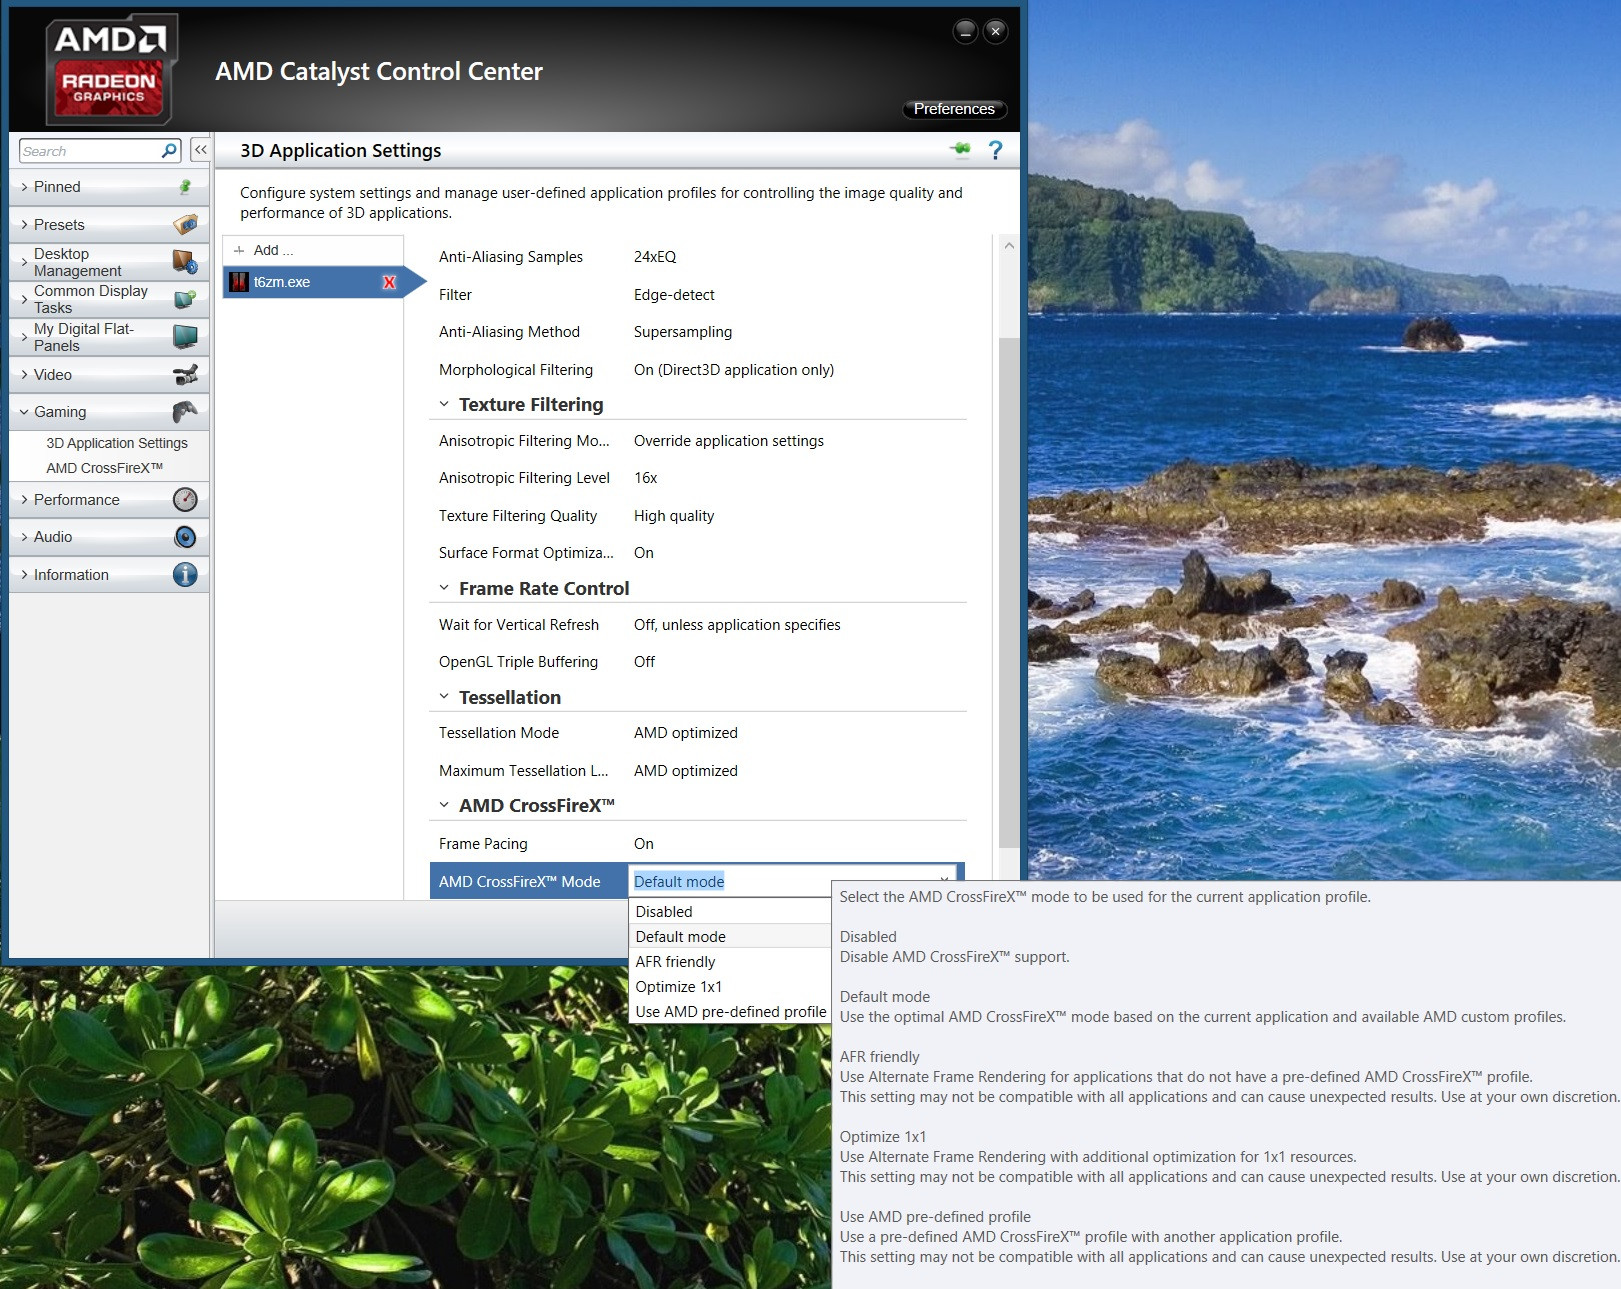Select the t6zm.exe profile
1621x1289 pixels.
(x=314, y=282)
